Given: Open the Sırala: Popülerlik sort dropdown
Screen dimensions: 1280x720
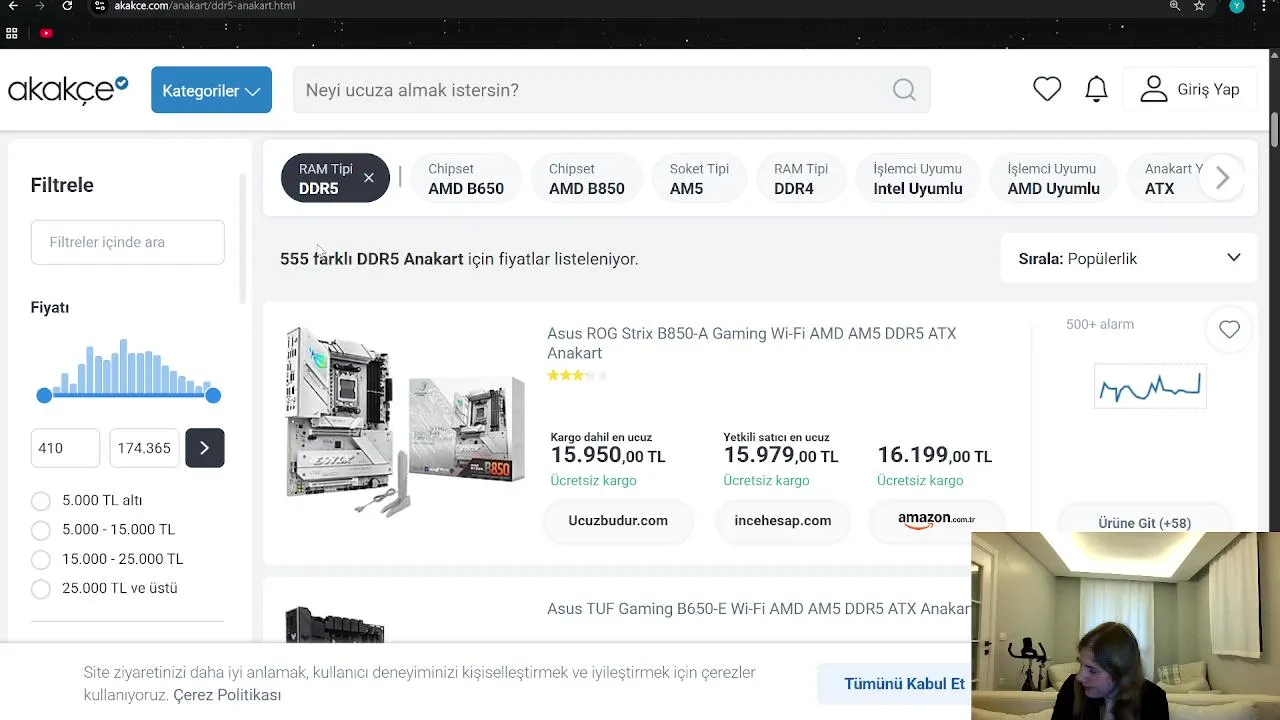Looking at the screenshot, I should [1129, 259].
